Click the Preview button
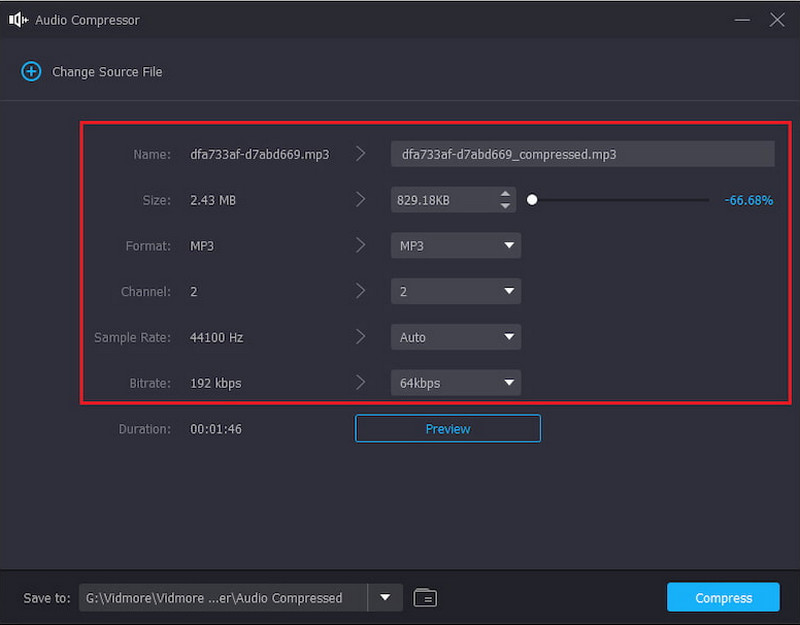The height and width of the screenshot is (625, 800). 447,428
